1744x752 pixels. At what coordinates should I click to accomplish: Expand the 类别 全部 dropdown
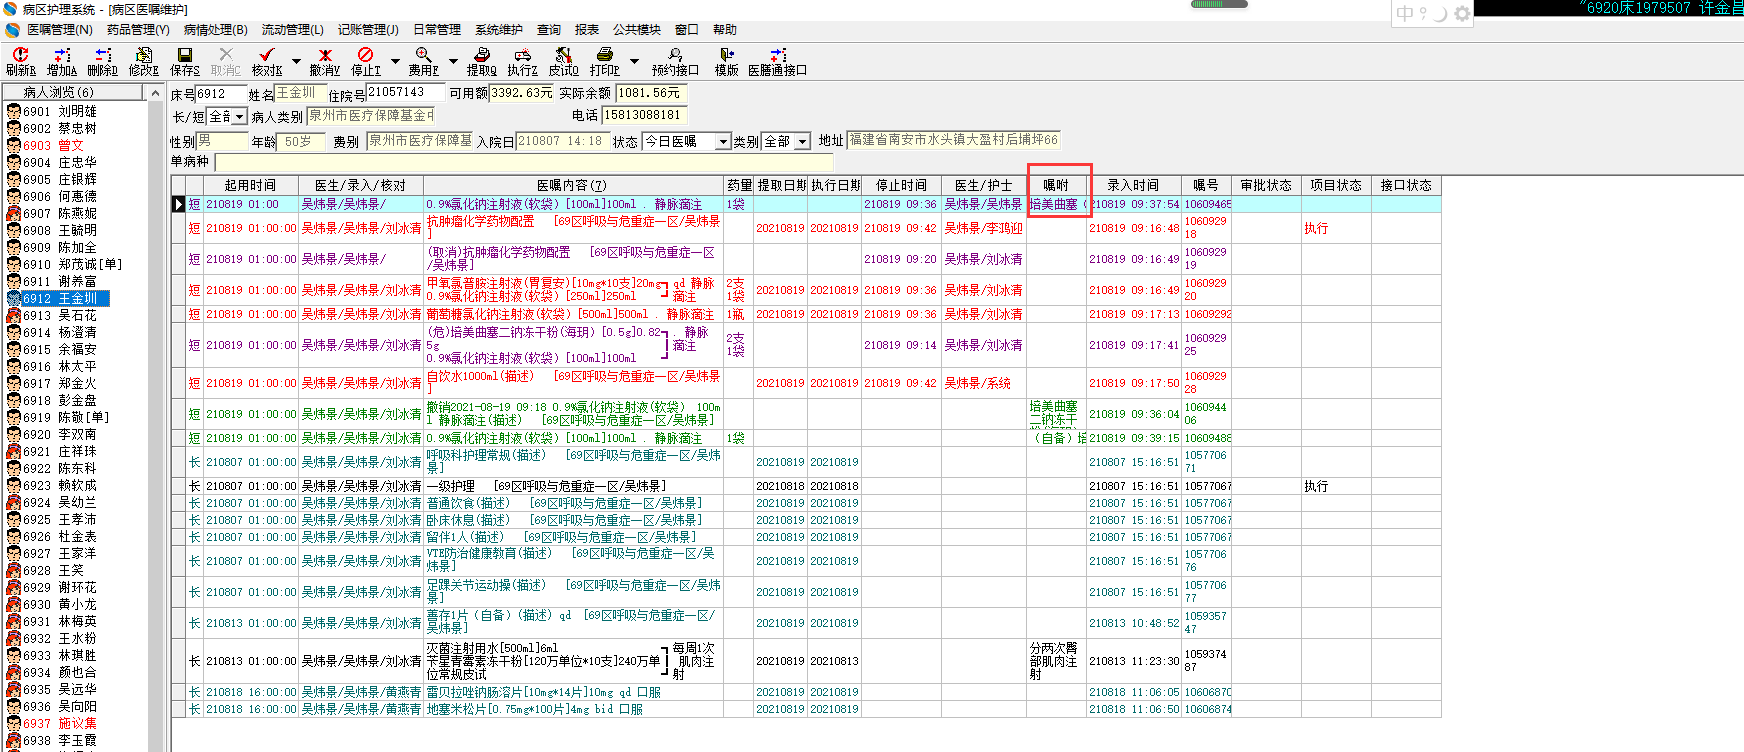point(802,142)
